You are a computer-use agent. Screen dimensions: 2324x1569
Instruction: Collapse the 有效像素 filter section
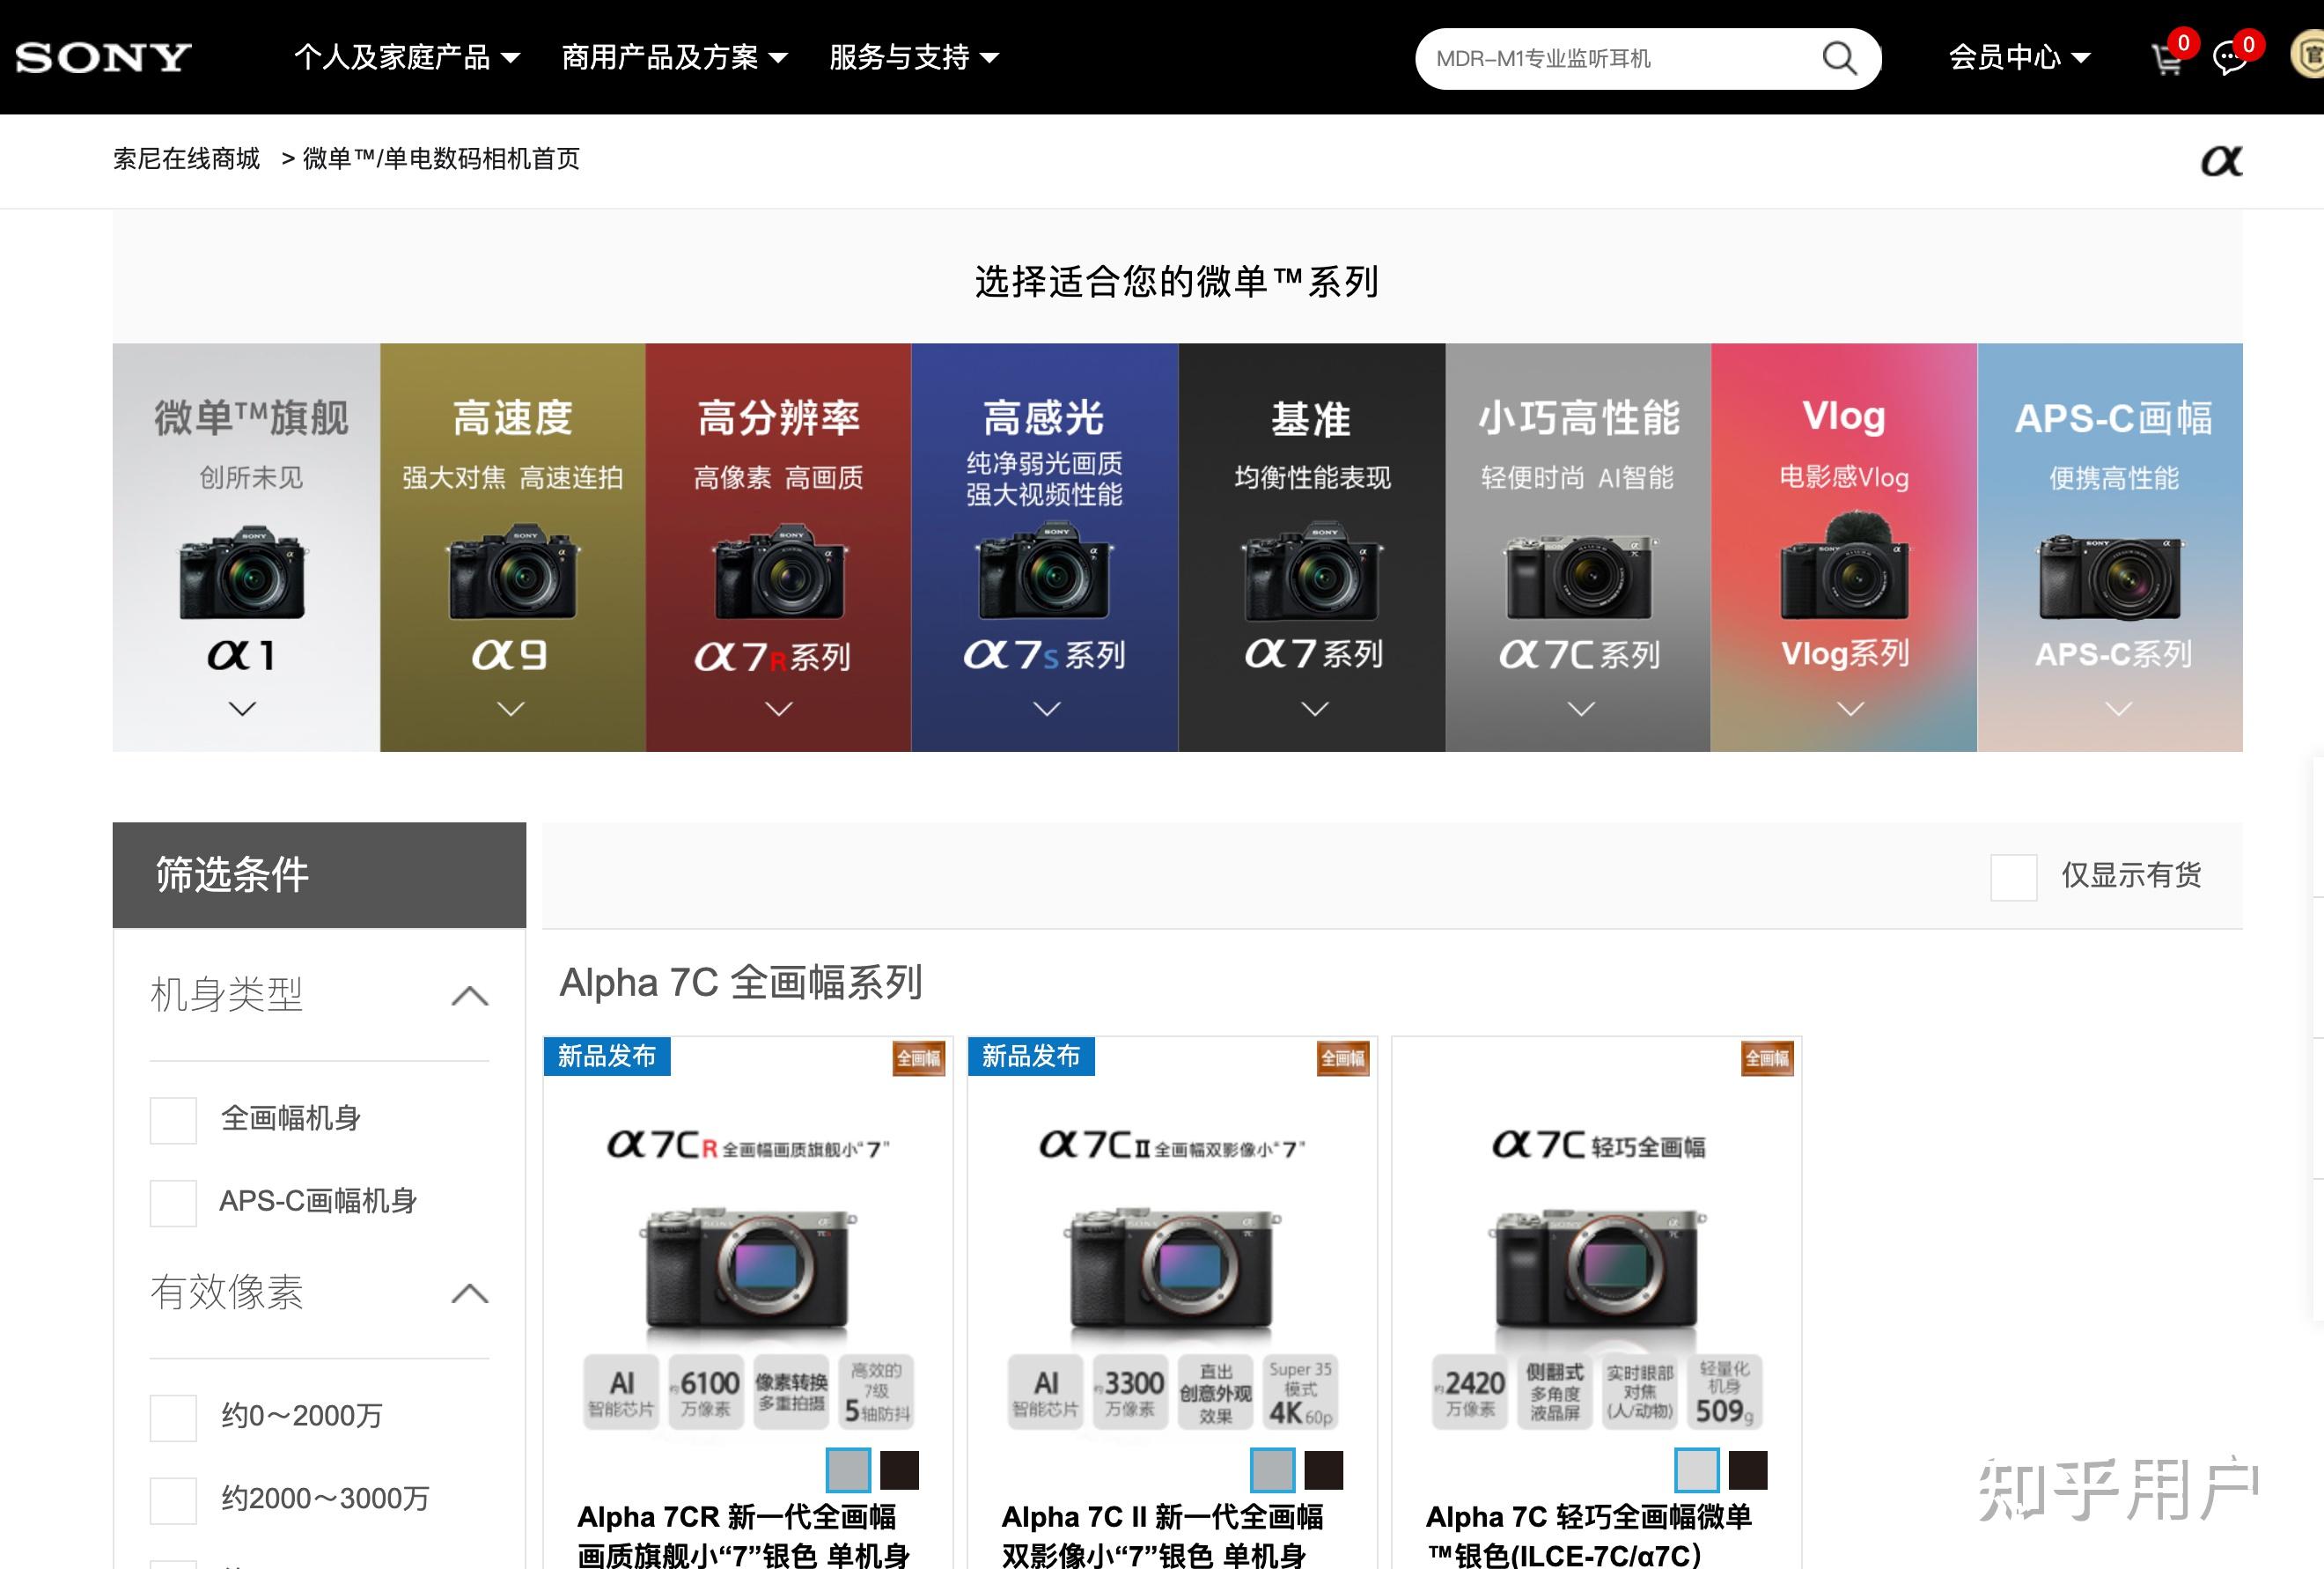(470, 1293)
